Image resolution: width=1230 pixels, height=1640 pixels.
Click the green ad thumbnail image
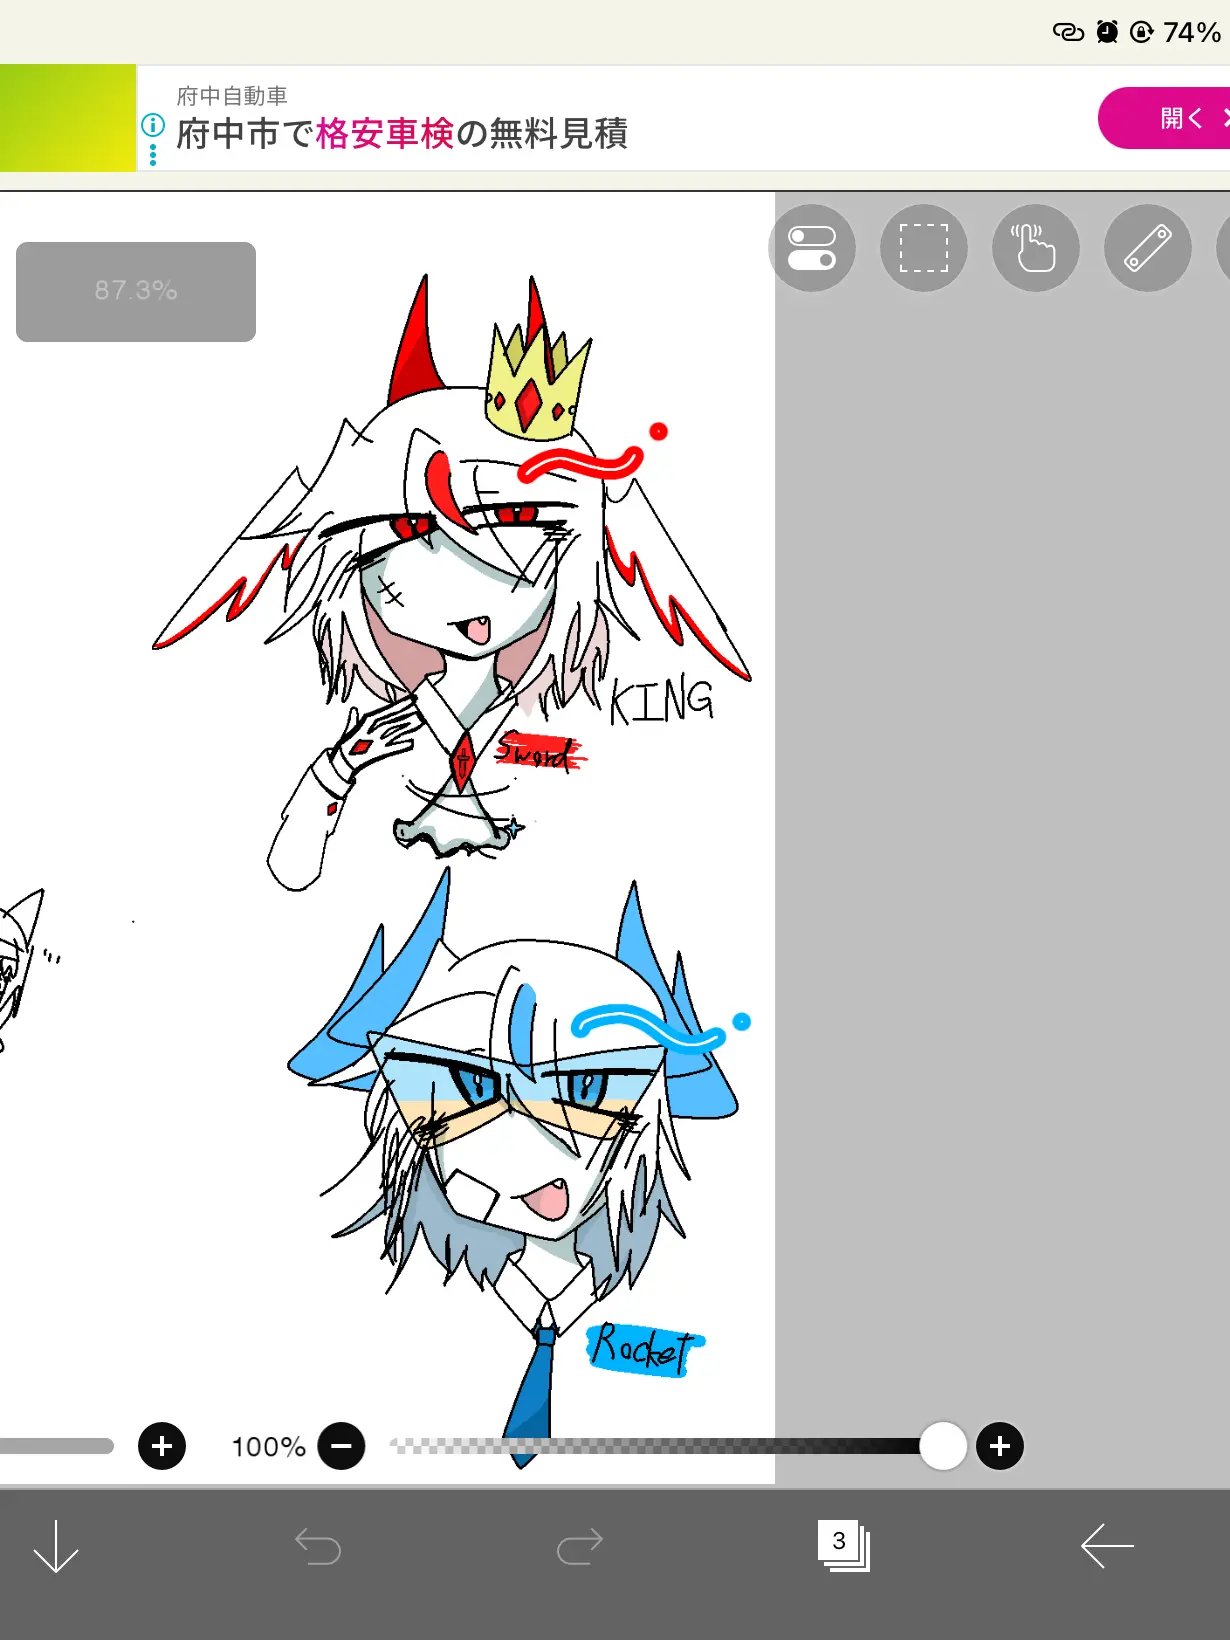[68, 118]
